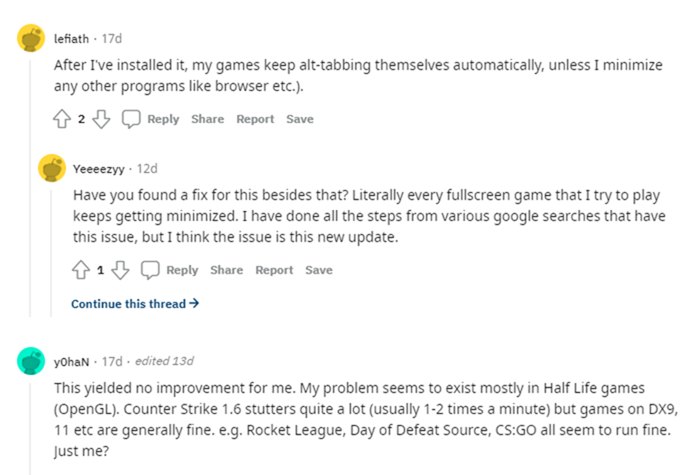The image size is (689, 475).
Task: Open lefiath's yellow avatar
Action: pos(31,38)
